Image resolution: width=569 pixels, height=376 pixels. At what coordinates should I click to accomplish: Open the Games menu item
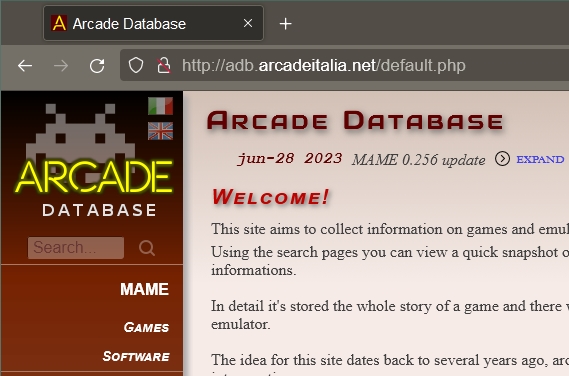point(146,327)
